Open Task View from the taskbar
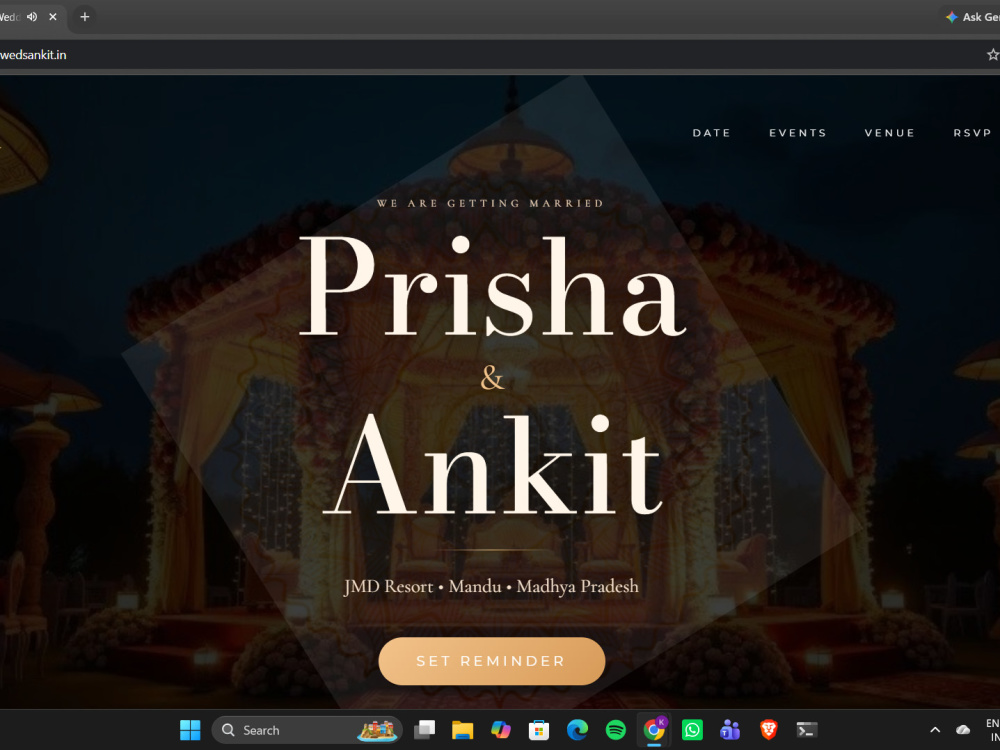 [x=424, y=730]
